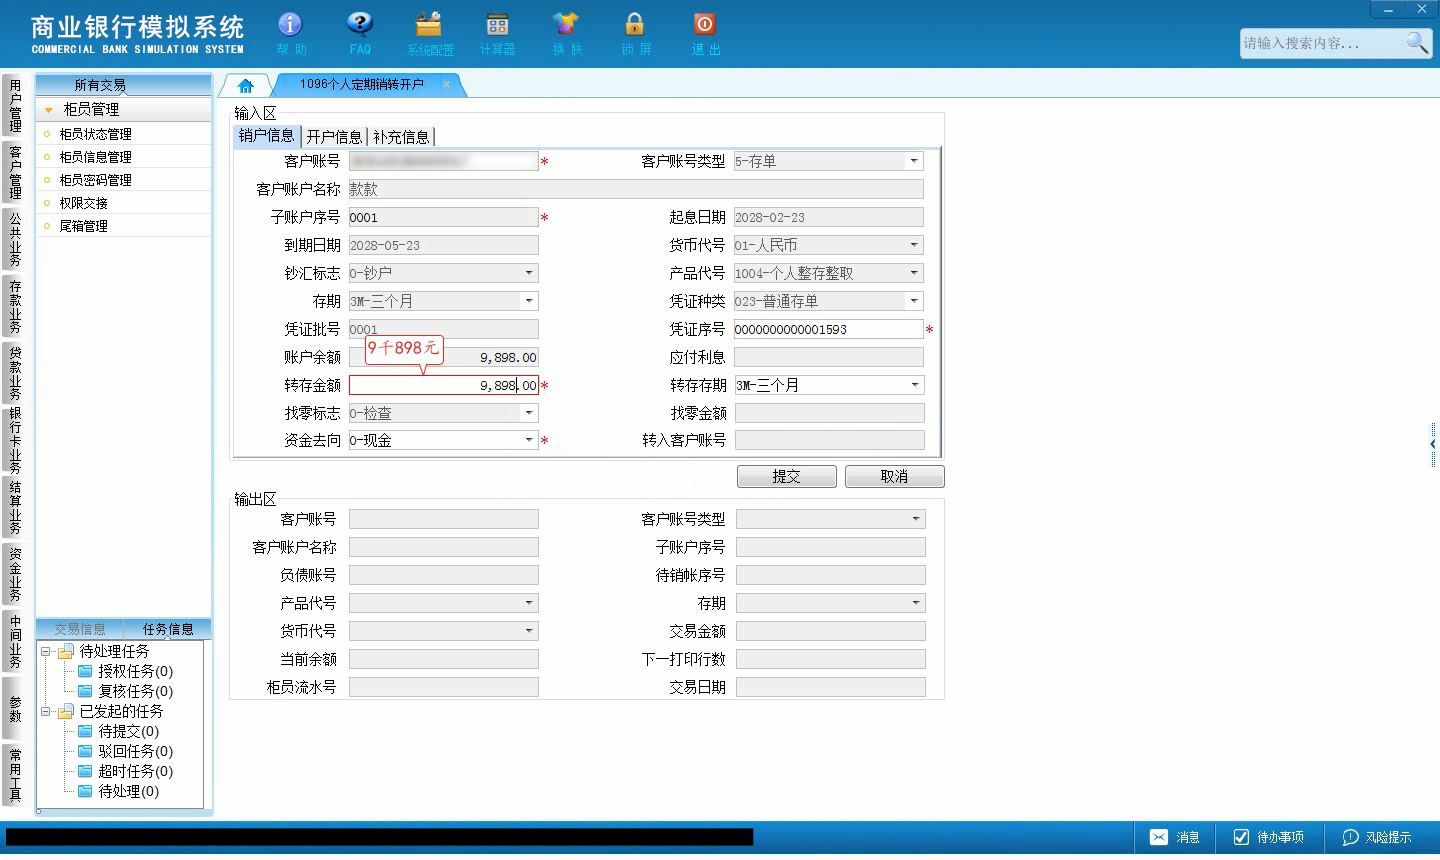The height and width of the screenshot is (860, 1440).
Task: Collapse the 已发起的任务 tree node
Action: pyautogui.click(x=45, y=712)
